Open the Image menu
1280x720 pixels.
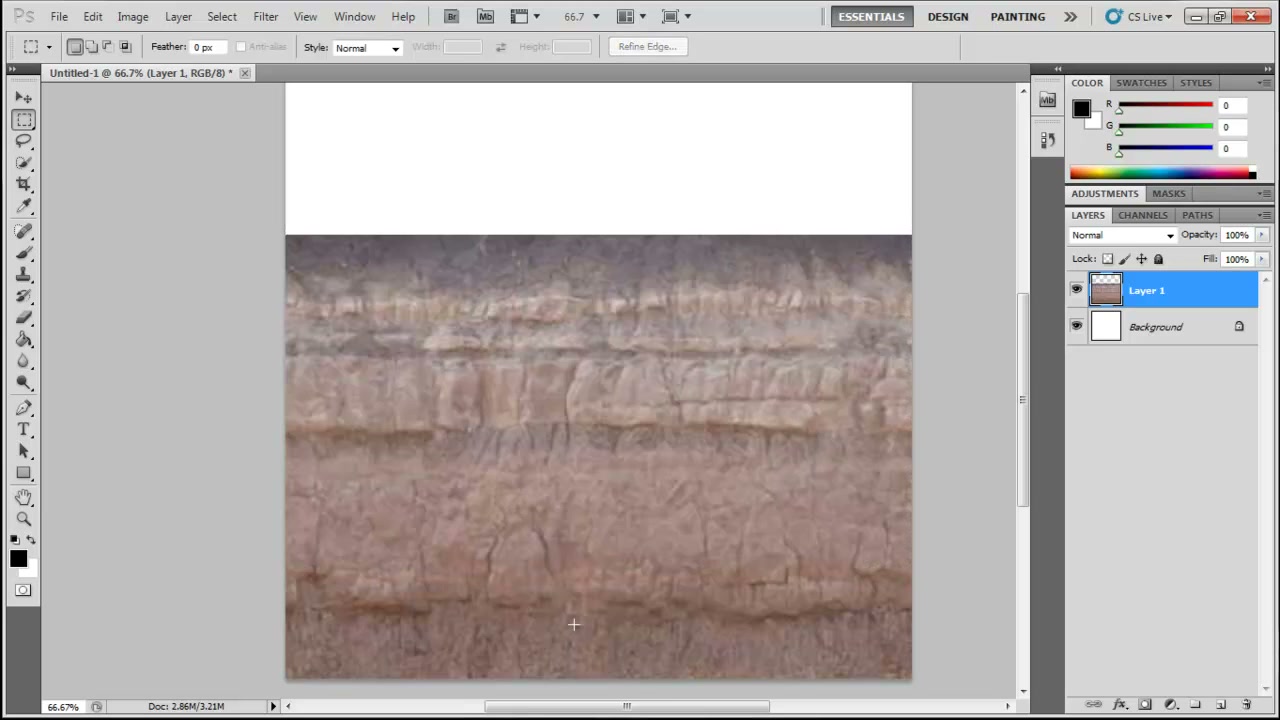pyautogui.click(x=133, y=17)
